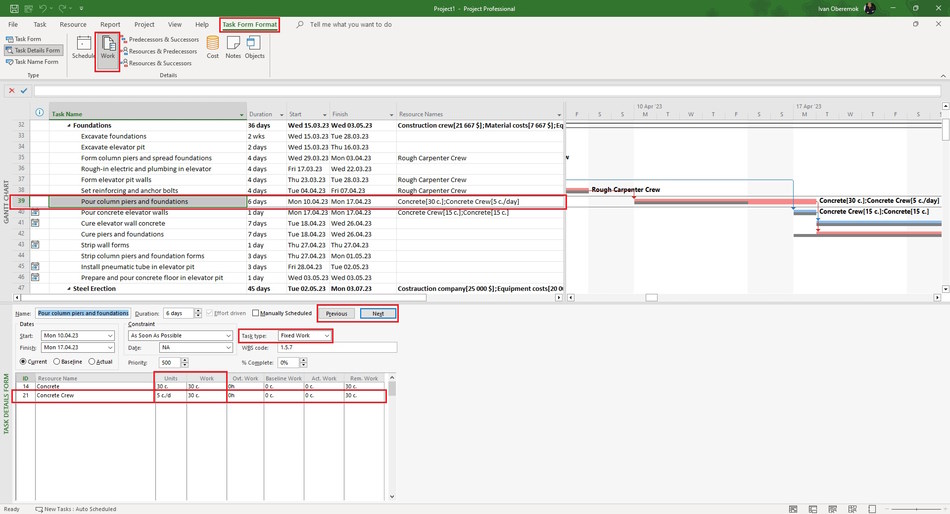Show Notes details in the form
Image resolution: width=950 pixels, height=514 pixels.
tap(233, 47)
